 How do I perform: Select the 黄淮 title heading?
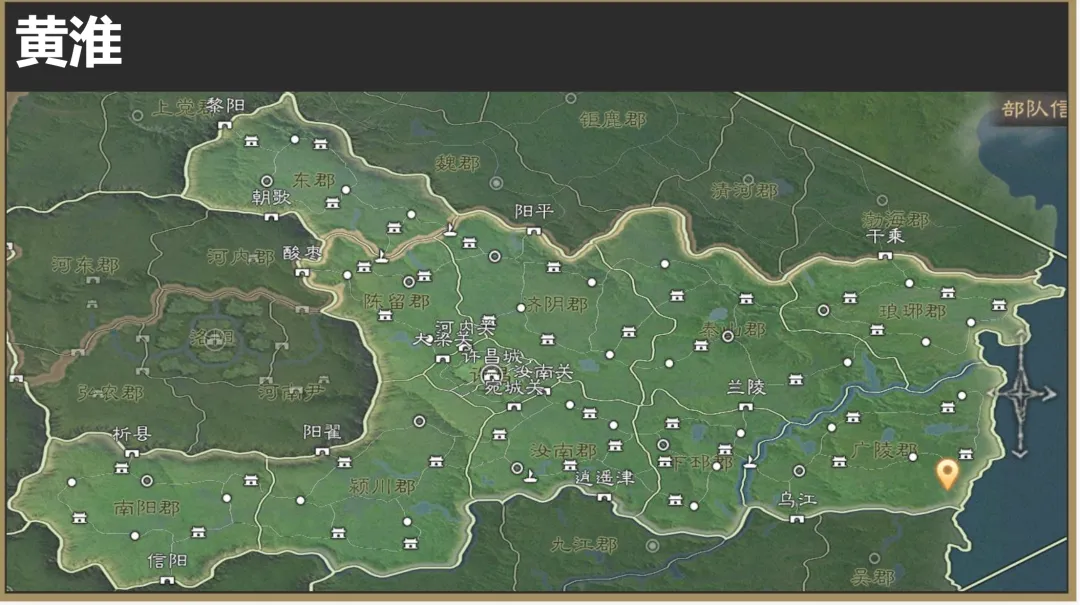click(69, 43)
